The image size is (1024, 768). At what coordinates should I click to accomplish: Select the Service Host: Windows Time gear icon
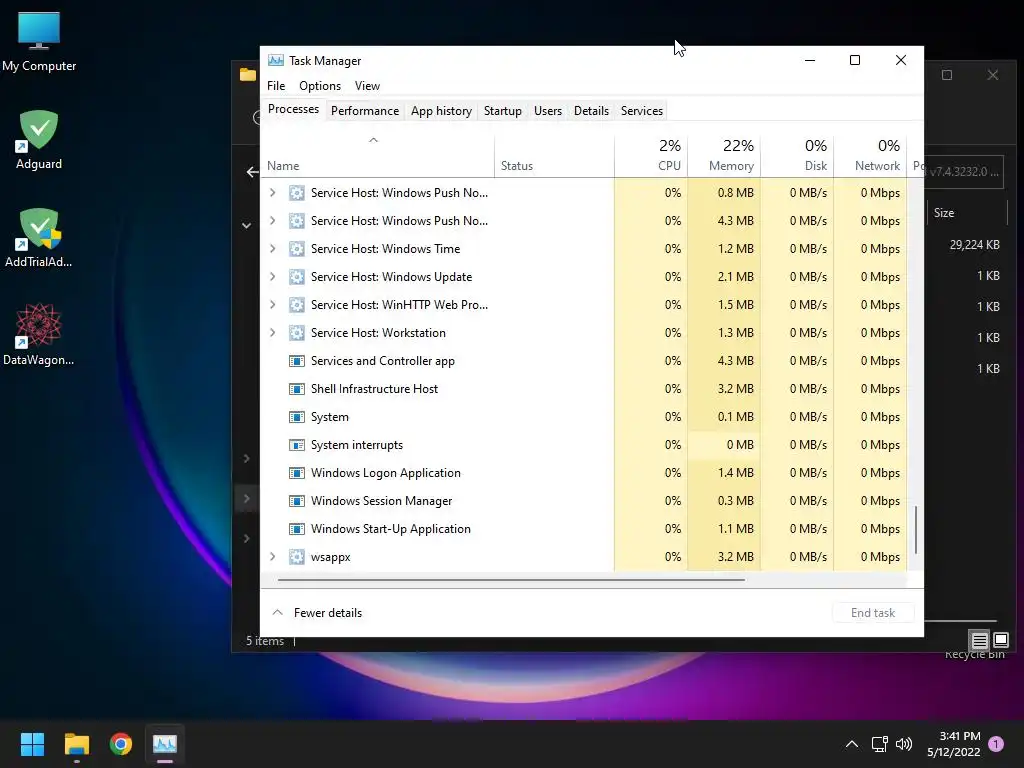[x=296, y=249]
